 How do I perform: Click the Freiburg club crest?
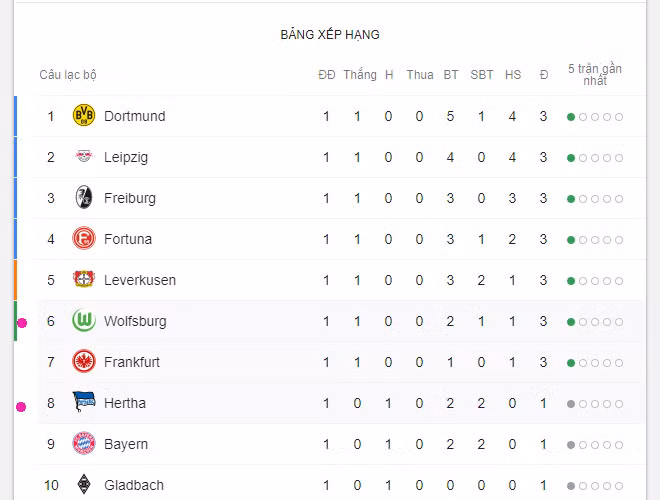(x=83, y=198)
